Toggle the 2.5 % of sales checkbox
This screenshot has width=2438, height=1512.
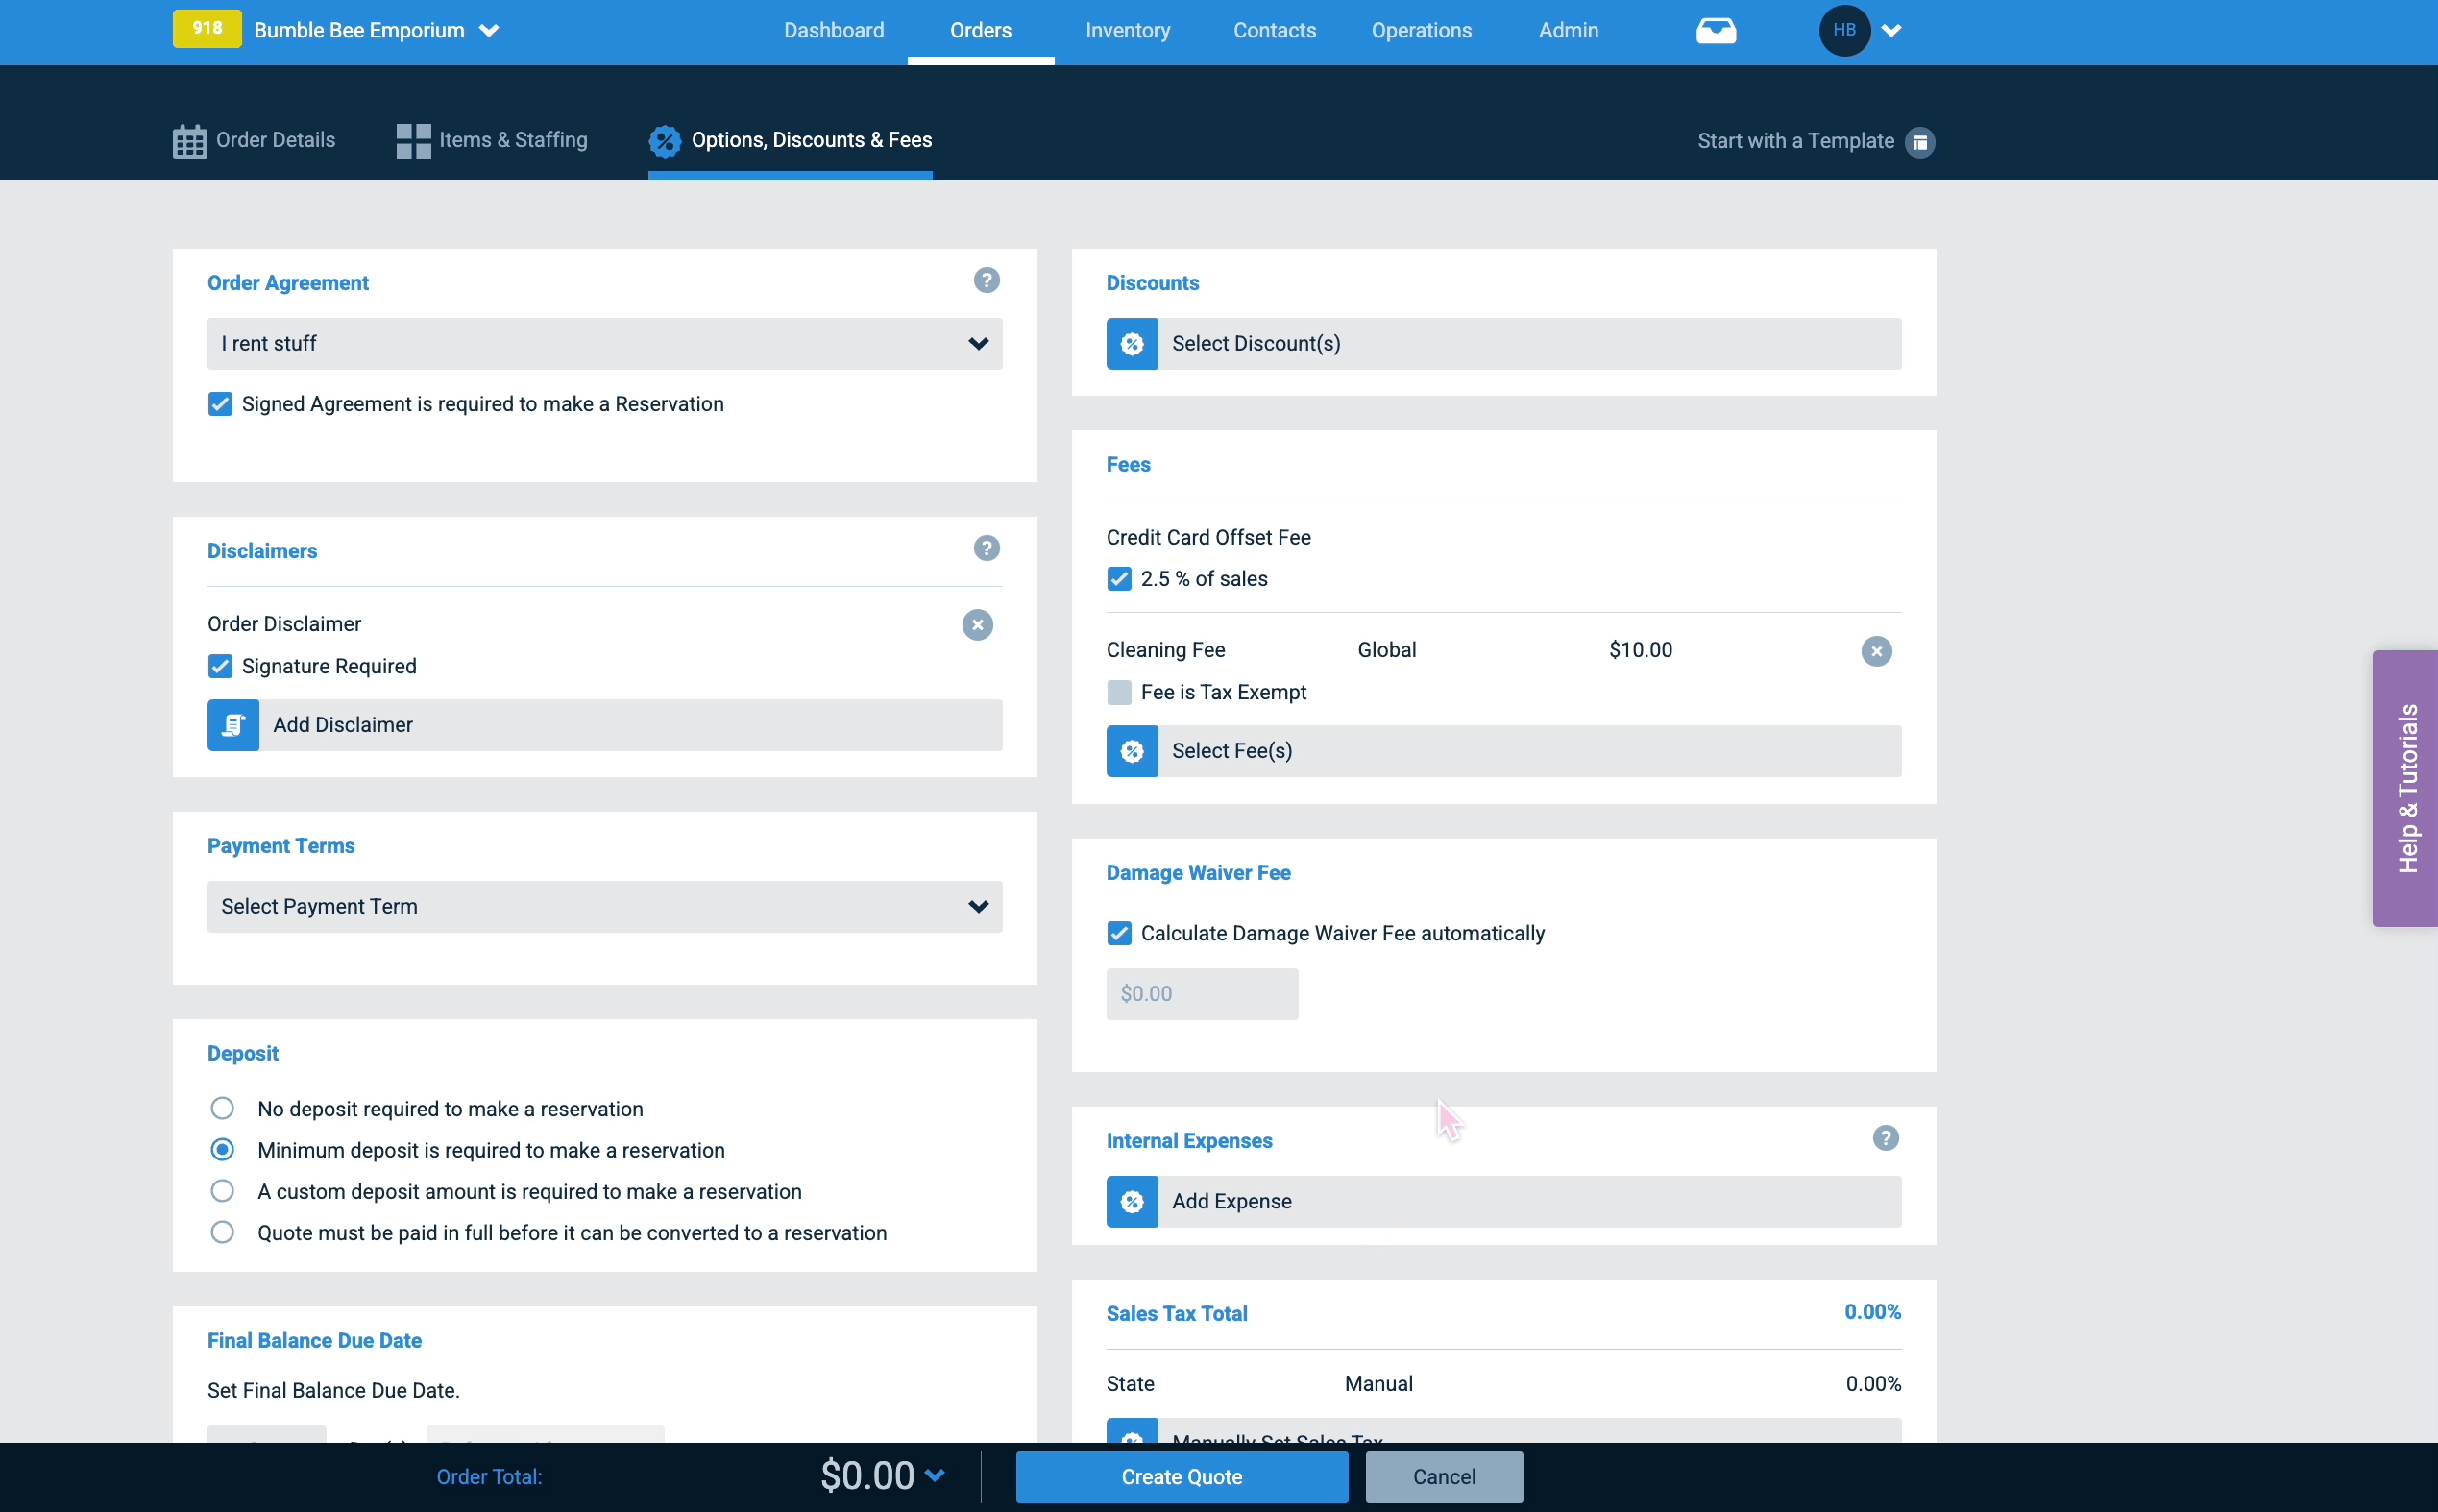pyautogui.click(x=1119, y=579)
